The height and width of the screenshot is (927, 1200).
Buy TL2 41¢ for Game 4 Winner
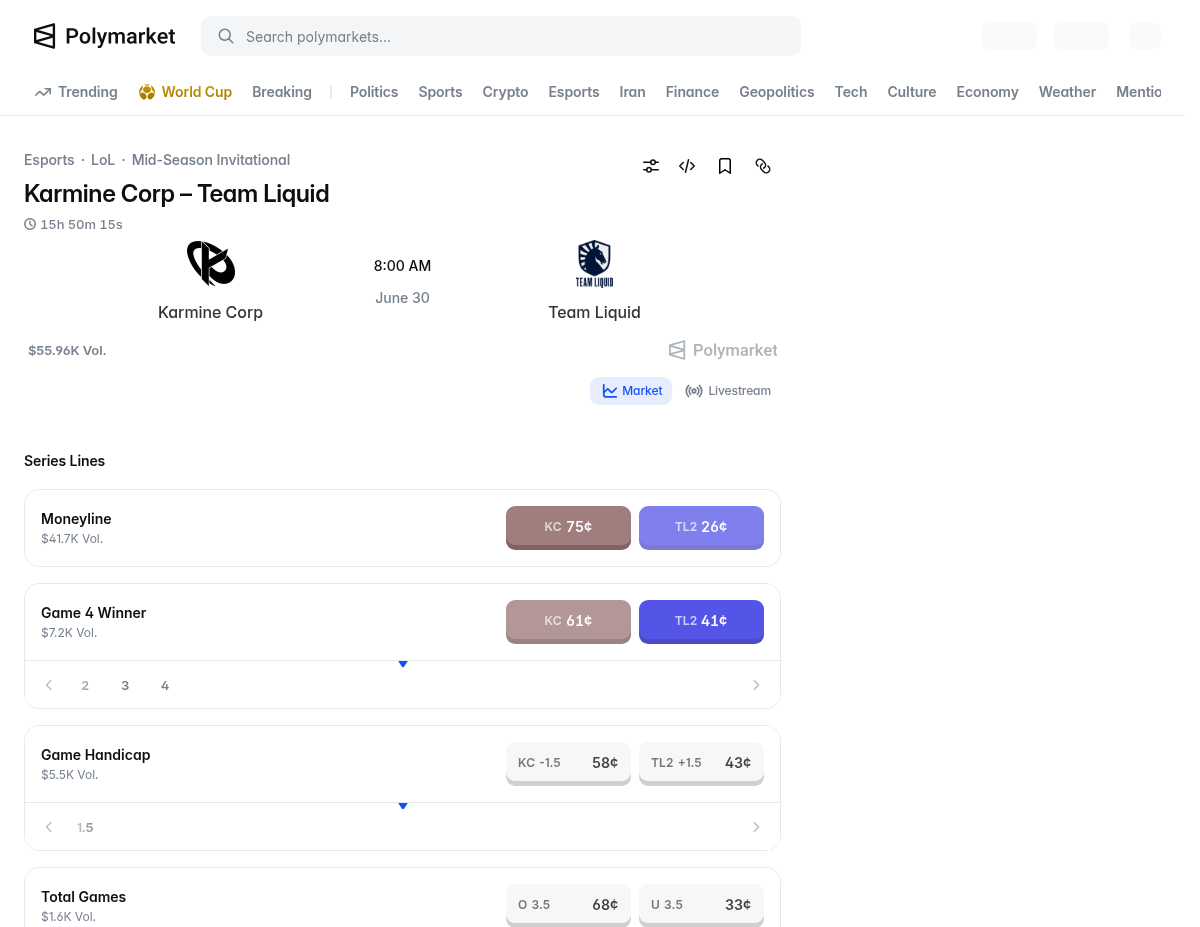[701, 621]
